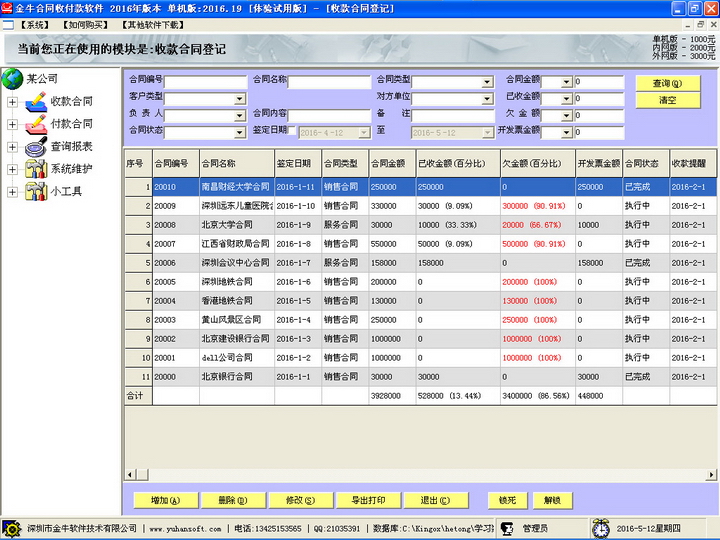Expand the 系统维护 tree node
Viewport: 720px width, 540px height.
pos(12,169)
